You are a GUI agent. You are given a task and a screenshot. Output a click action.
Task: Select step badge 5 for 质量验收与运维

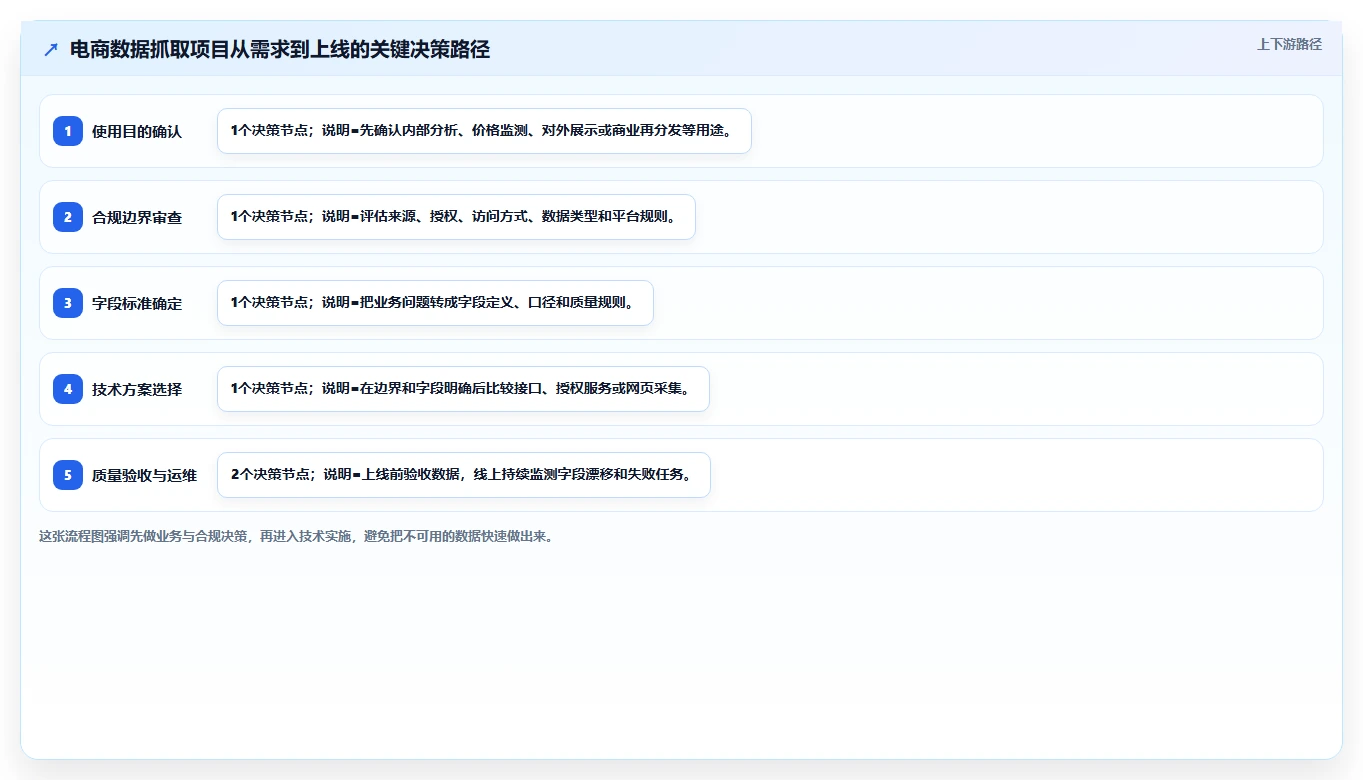tap(68, 475)
